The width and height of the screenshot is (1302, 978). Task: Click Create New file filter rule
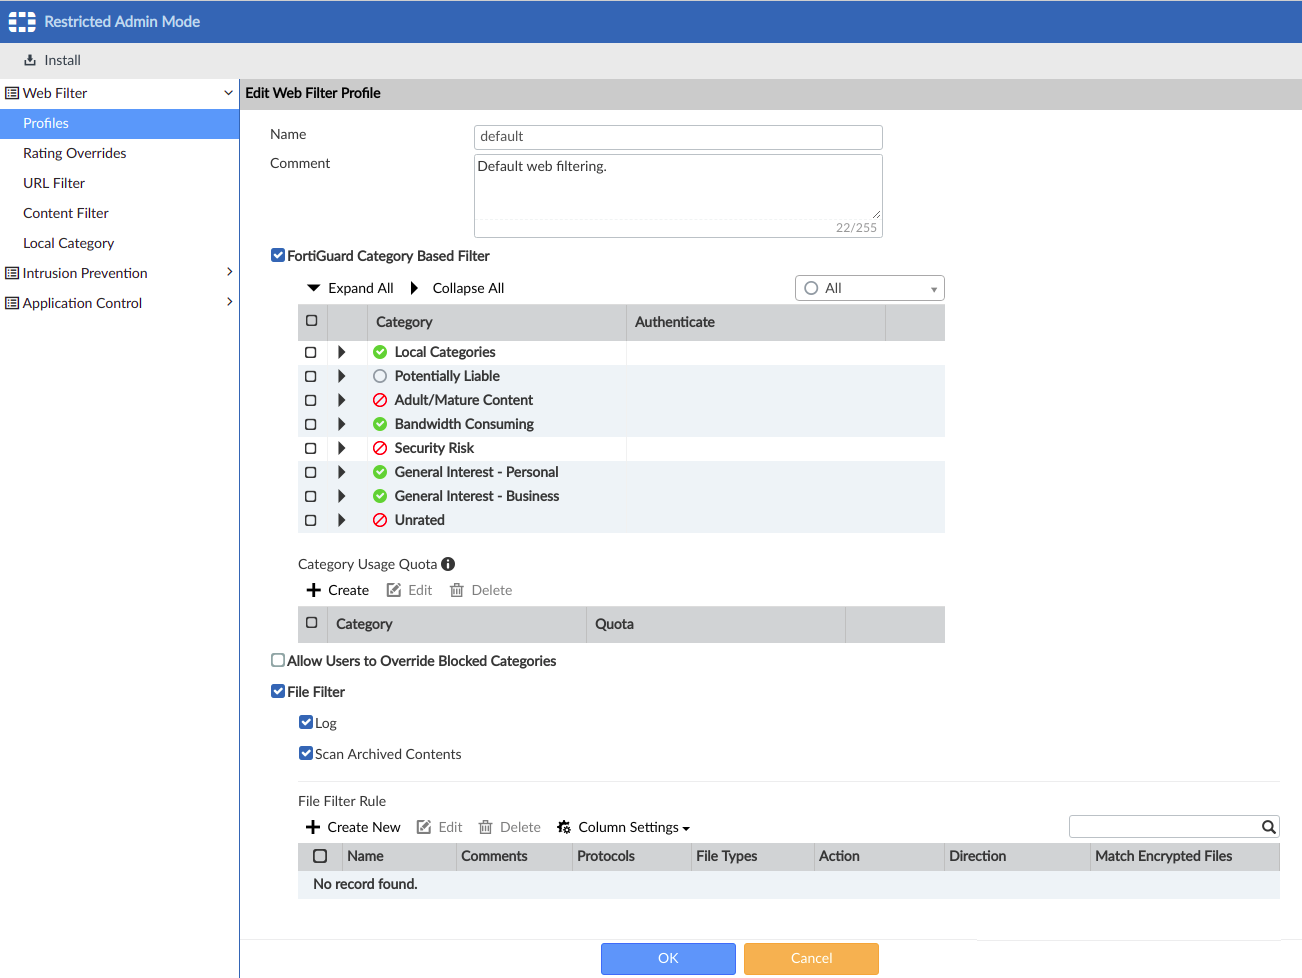353,827
